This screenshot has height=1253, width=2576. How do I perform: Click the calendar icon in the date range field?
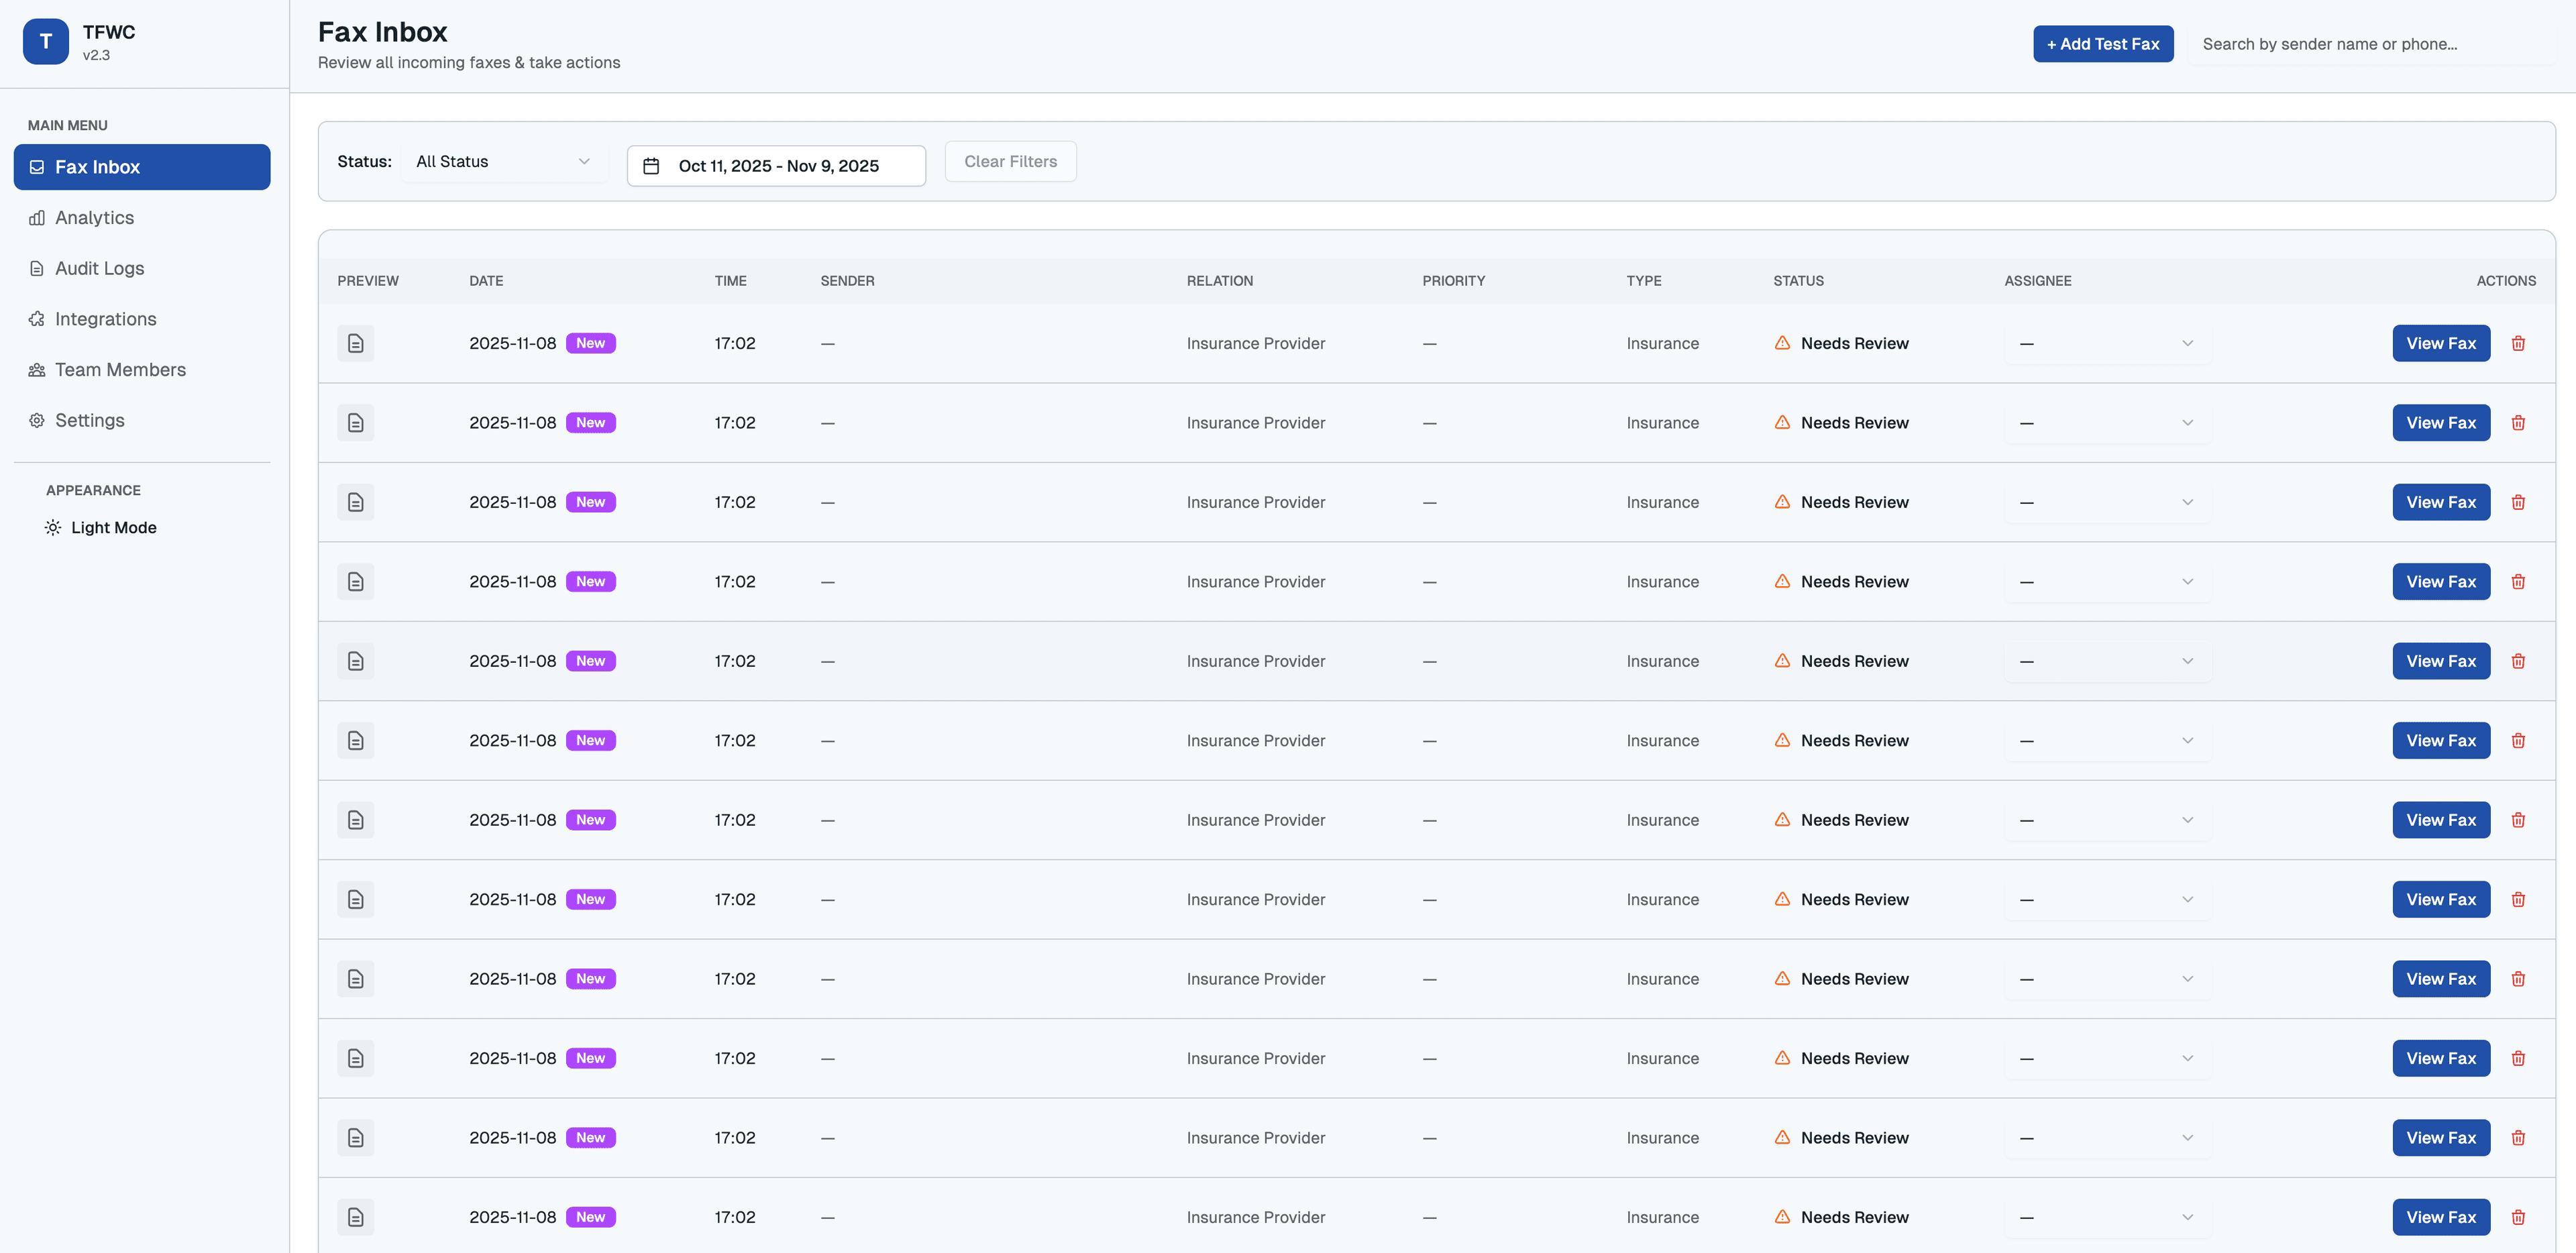(x=651, y=166)
